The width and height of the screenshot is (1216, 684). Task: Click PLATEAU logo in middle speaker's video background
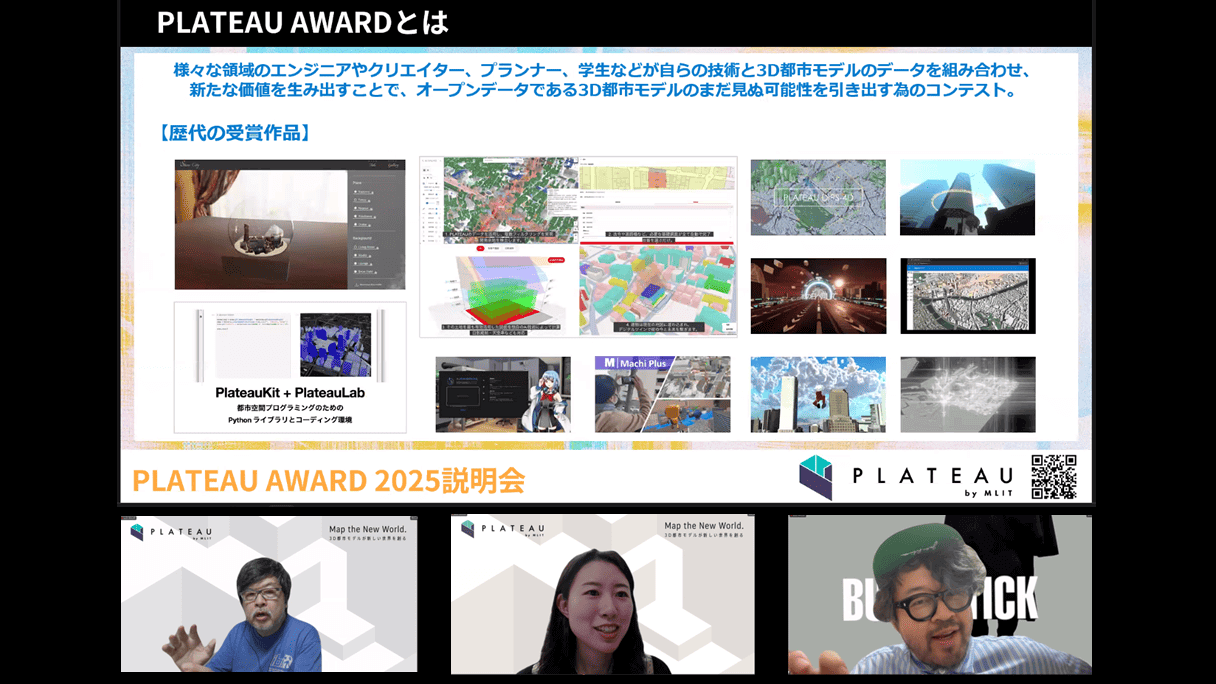click(x=502, y=529)
